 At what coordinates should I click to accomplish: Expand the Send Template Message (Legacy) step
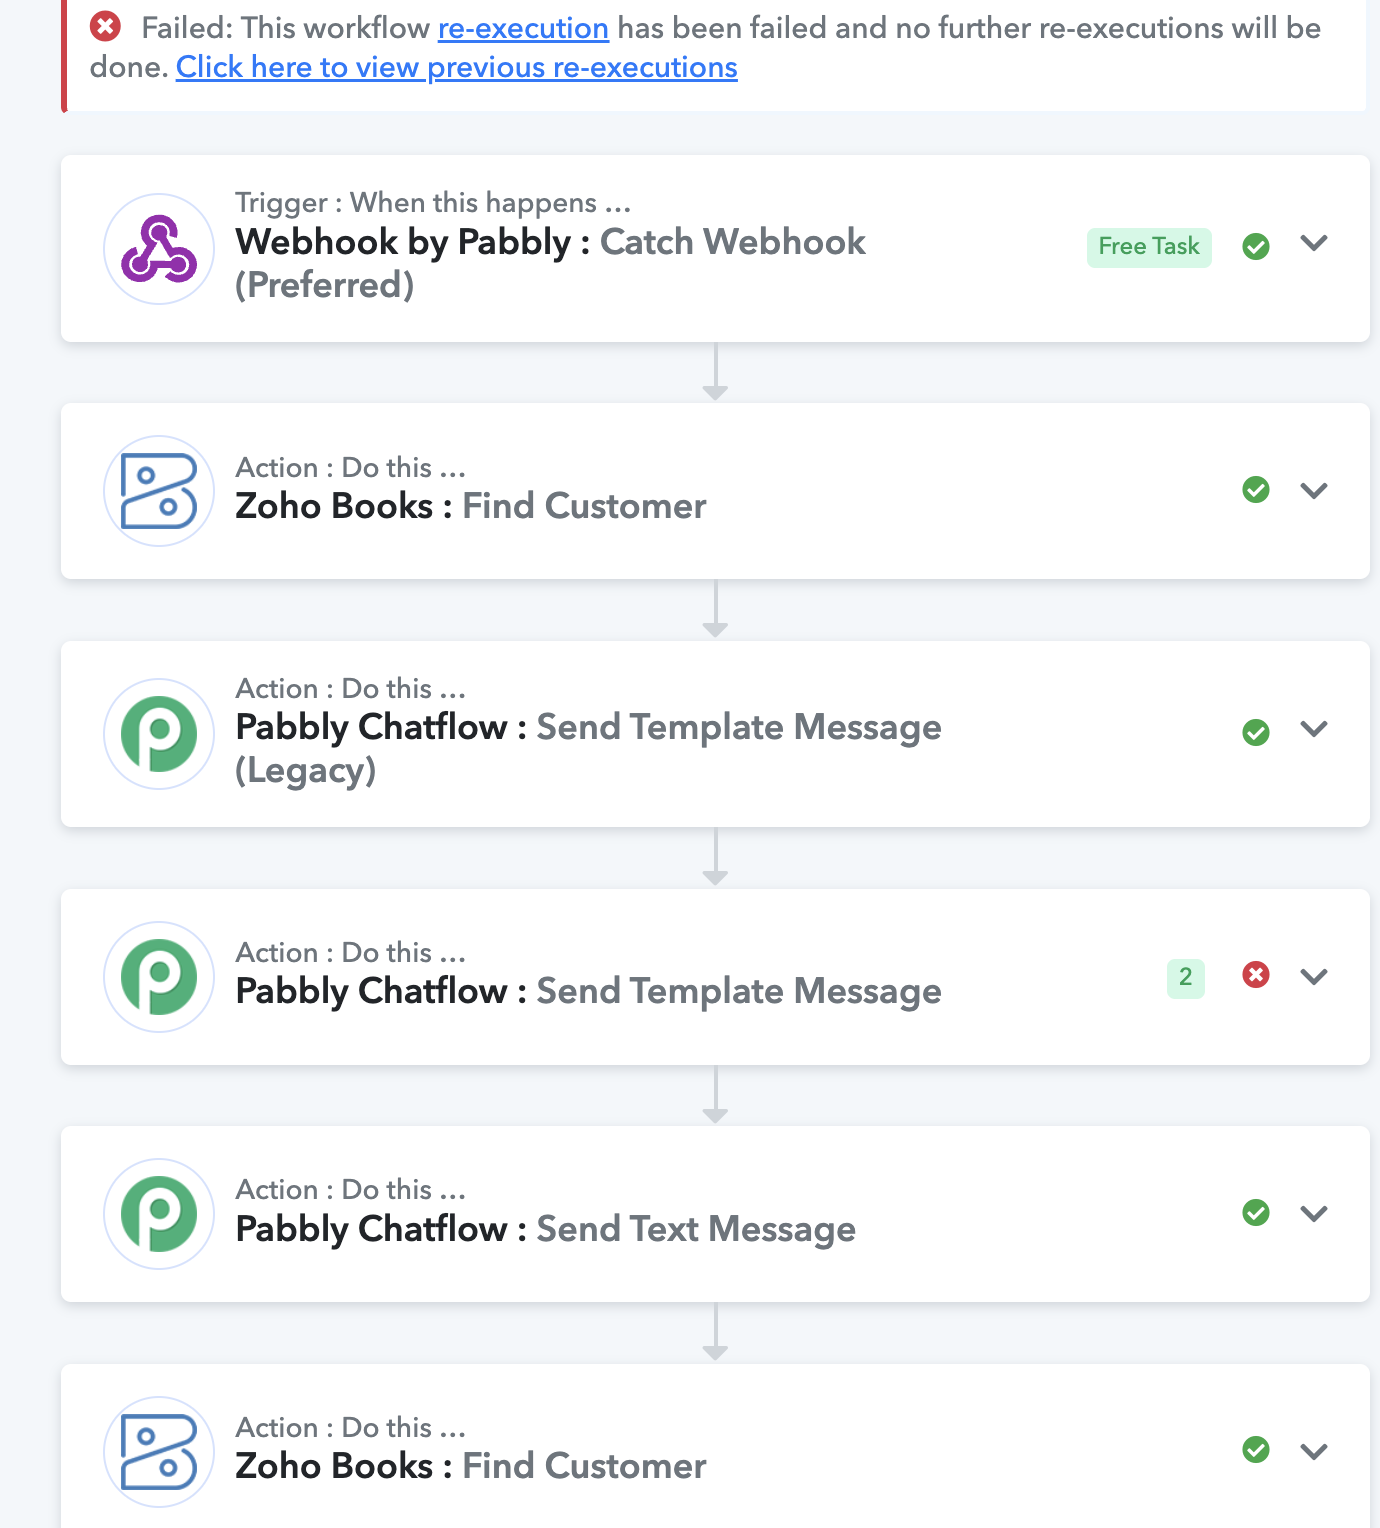(x=1314, y=729)
